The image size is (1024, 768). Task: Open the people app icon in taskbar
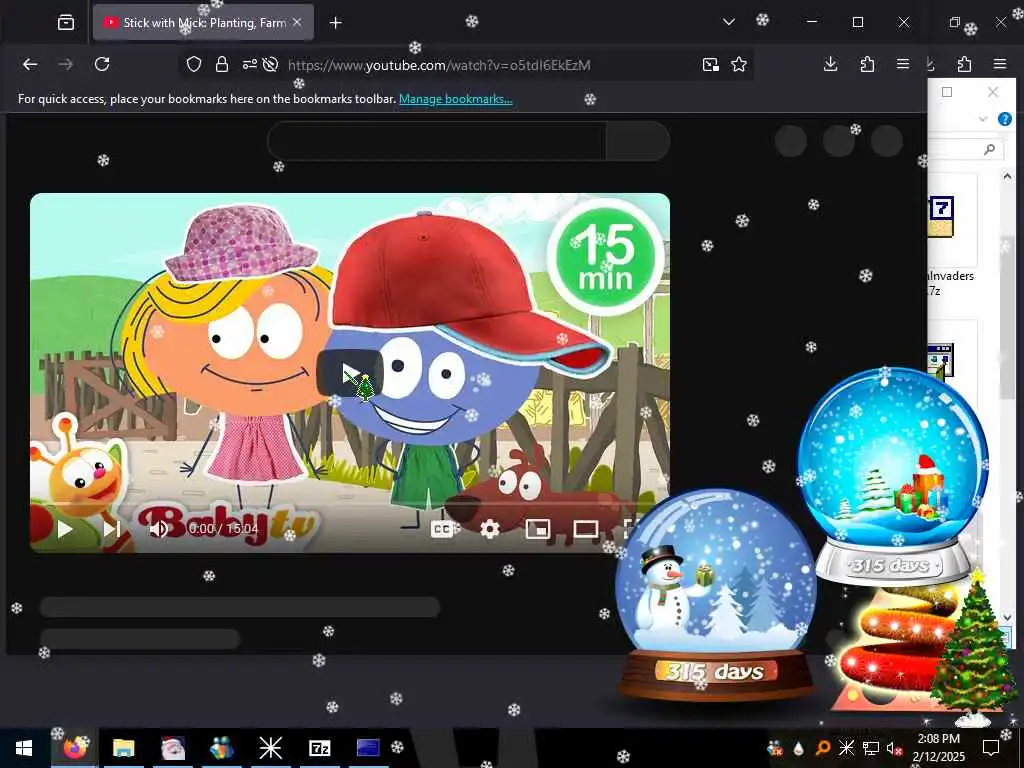pos(221,748)
